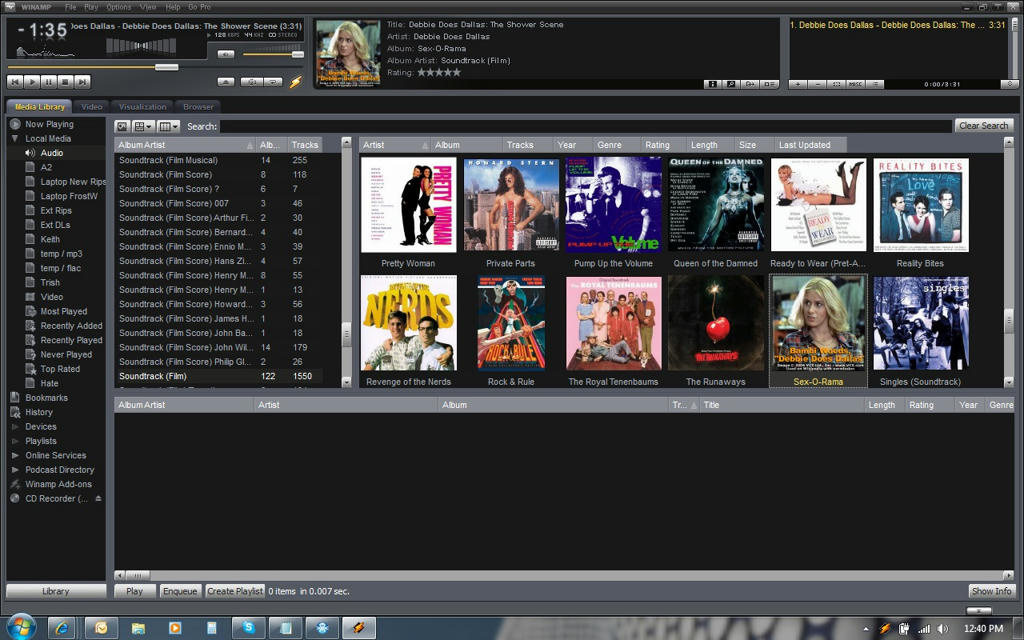Switch to the Visualization tab
Viewport: 1024px width, 640px height.
click(142, 106)
